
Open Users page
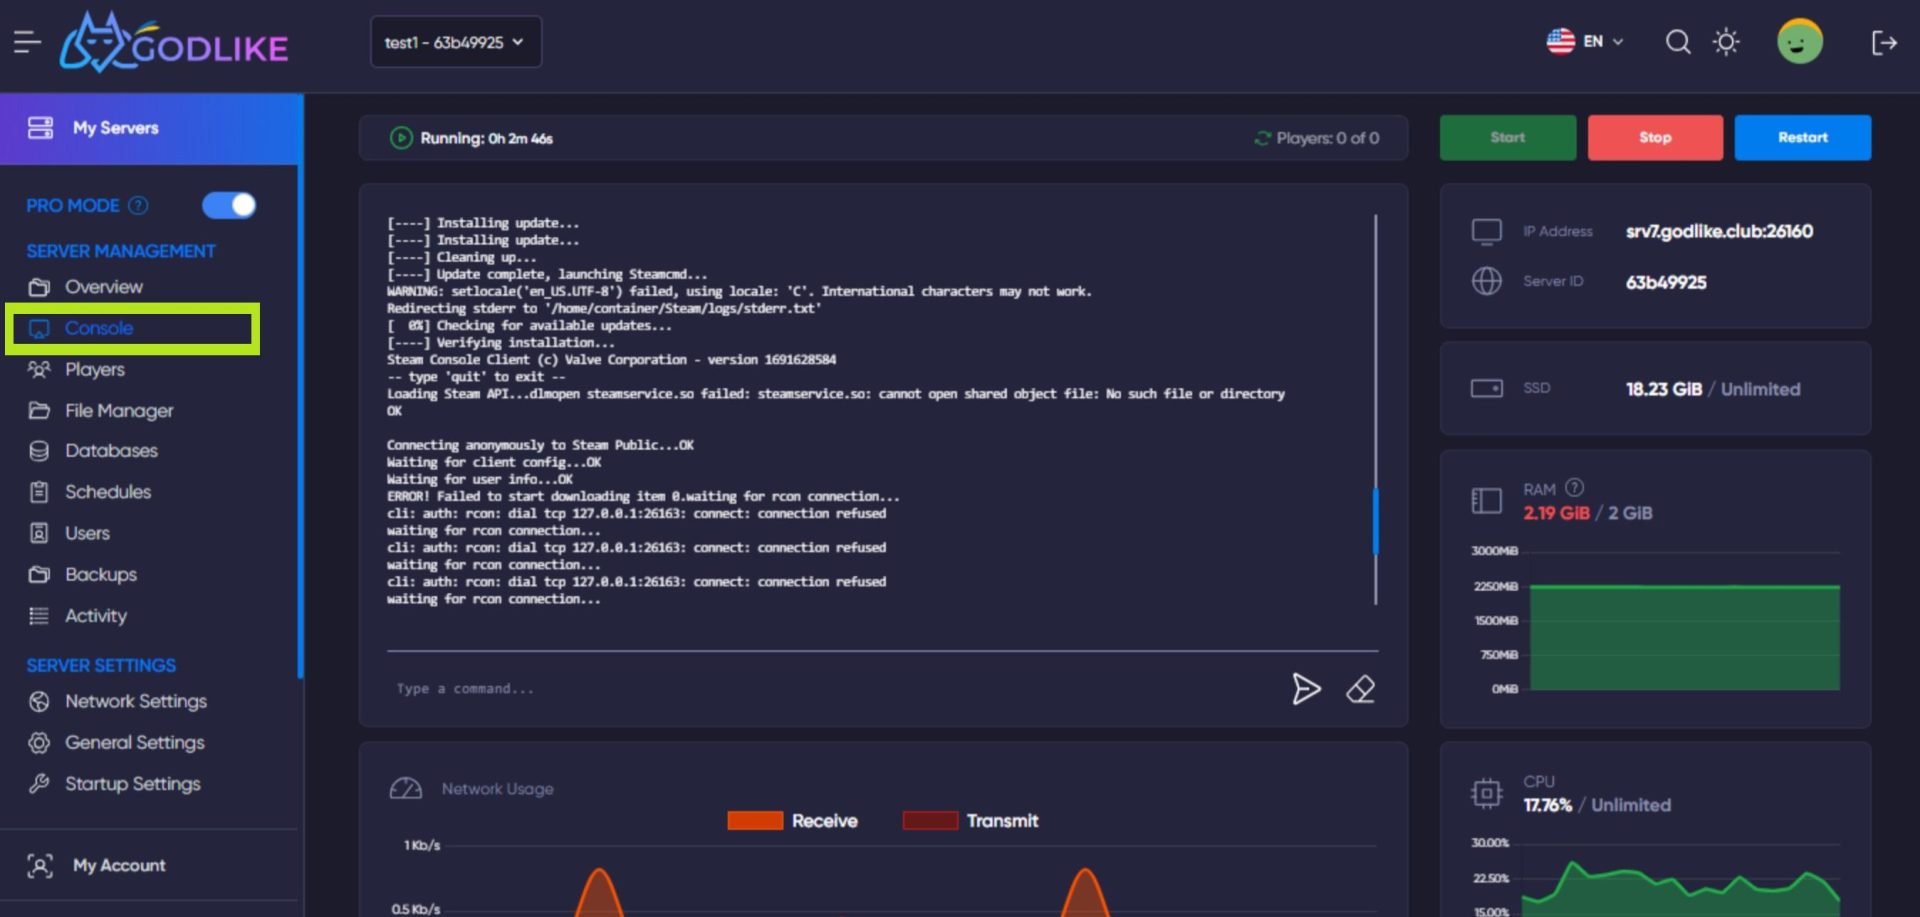click(86, 533)
